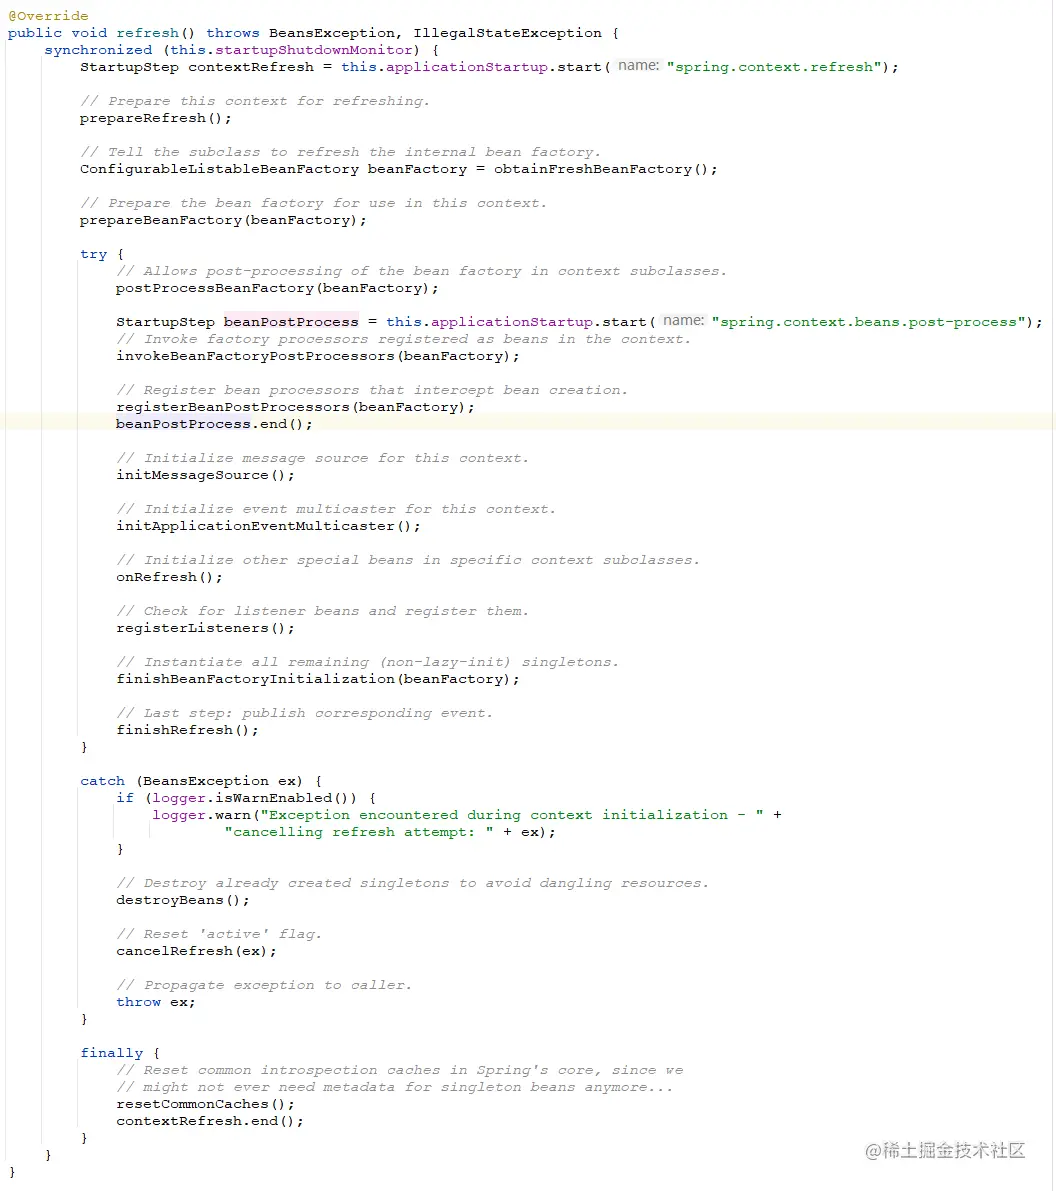Click "Exception encountered during context initialization" string
Viewport: 1056px width, 1191px height.
click(512, 815)
